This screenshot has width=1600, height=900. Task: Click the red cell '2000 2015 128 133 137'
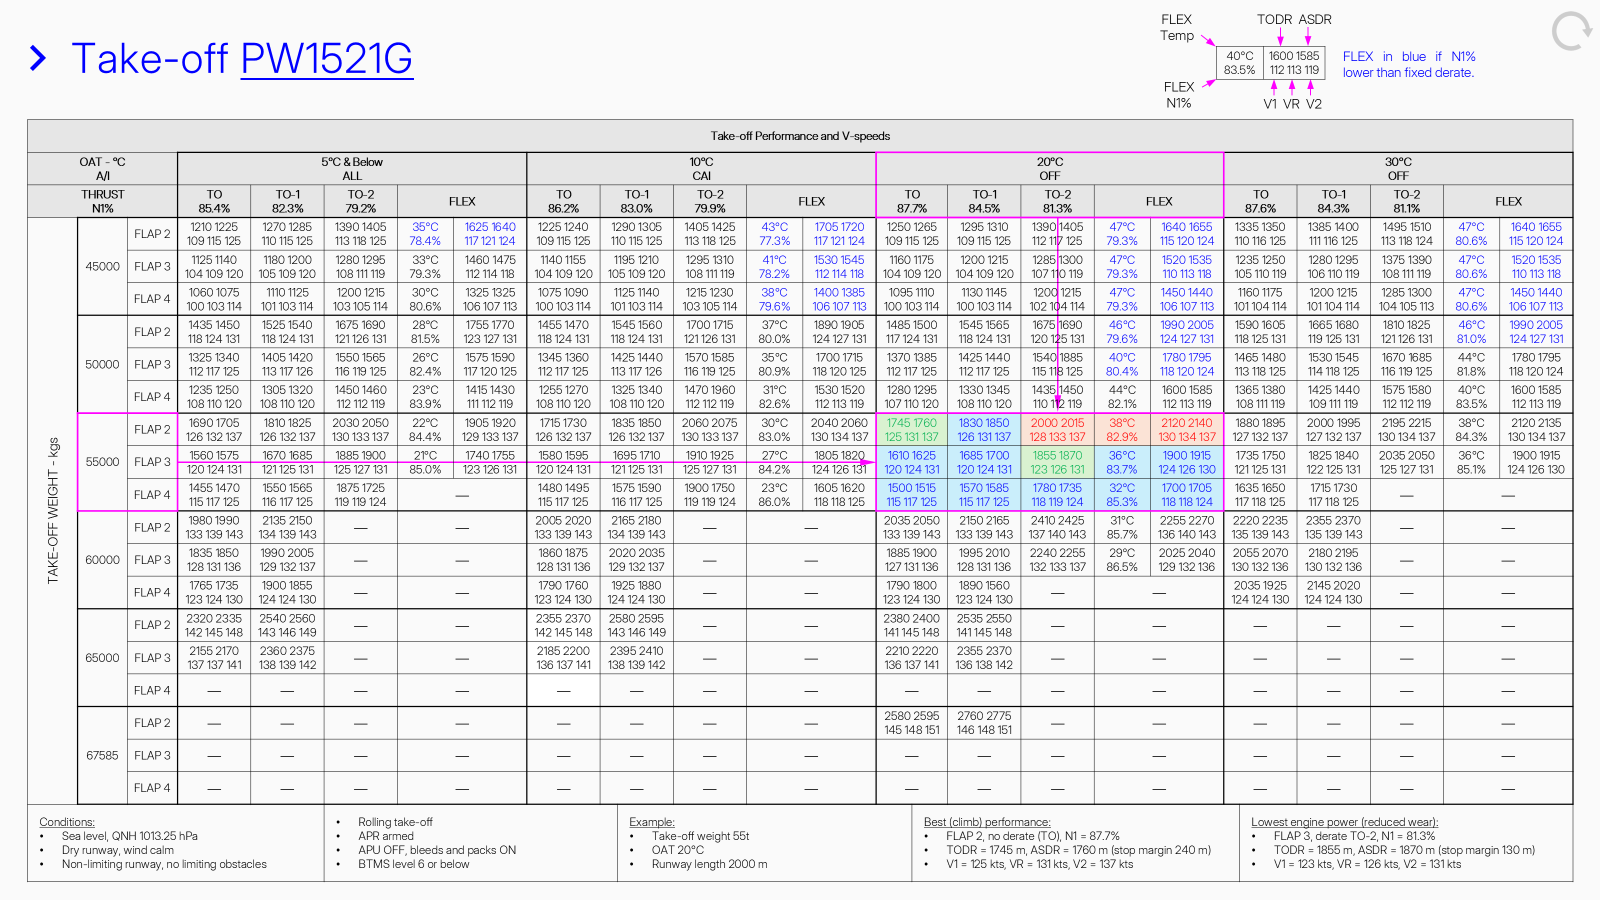tap(1058, 430)
